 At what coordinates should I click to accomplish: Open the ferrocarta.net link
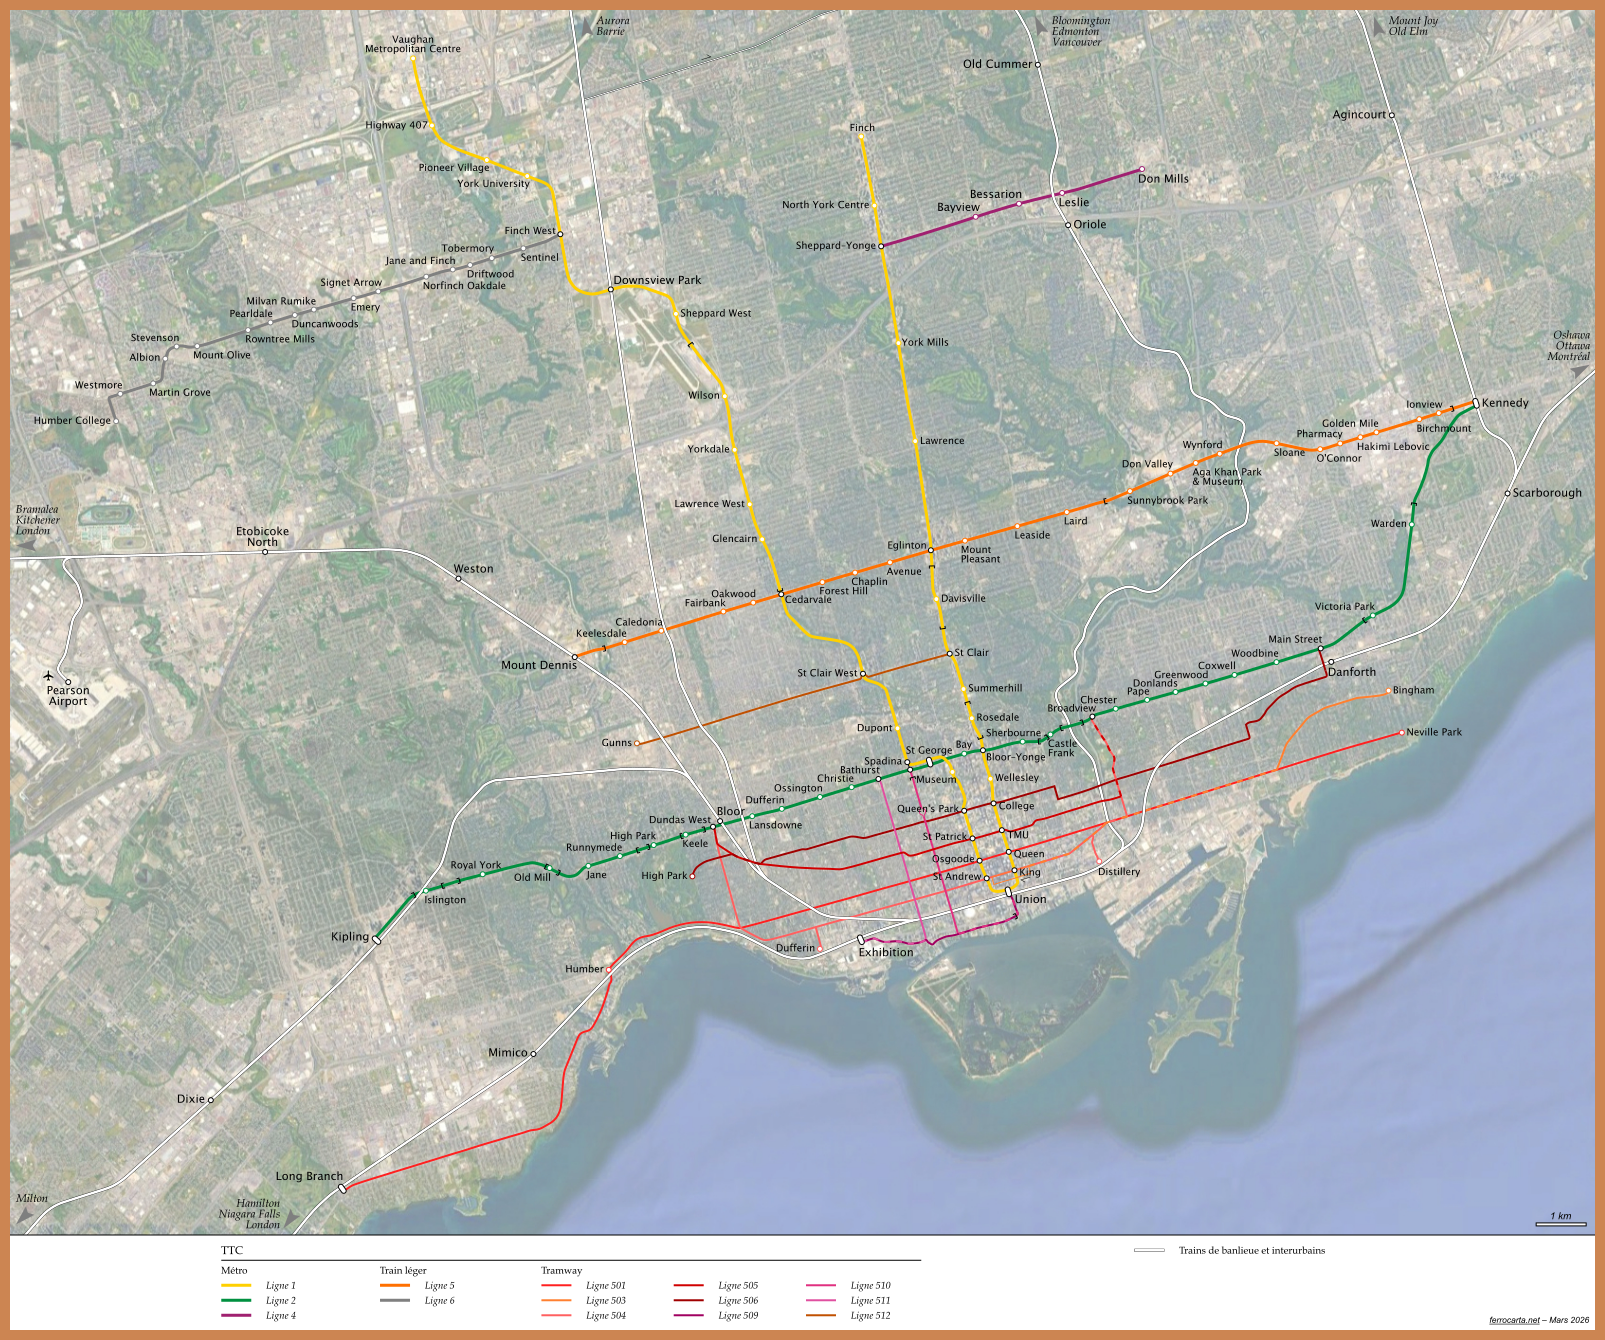click(1514, 1320)
